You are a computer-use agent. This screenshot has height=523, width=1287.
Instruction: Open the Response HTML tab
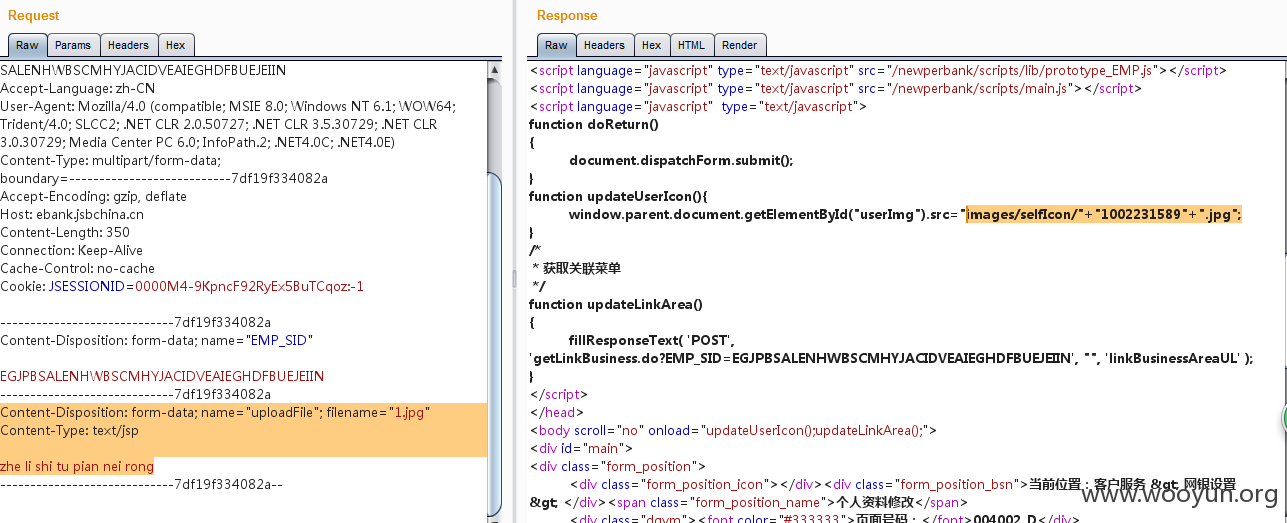click(691, 45)
